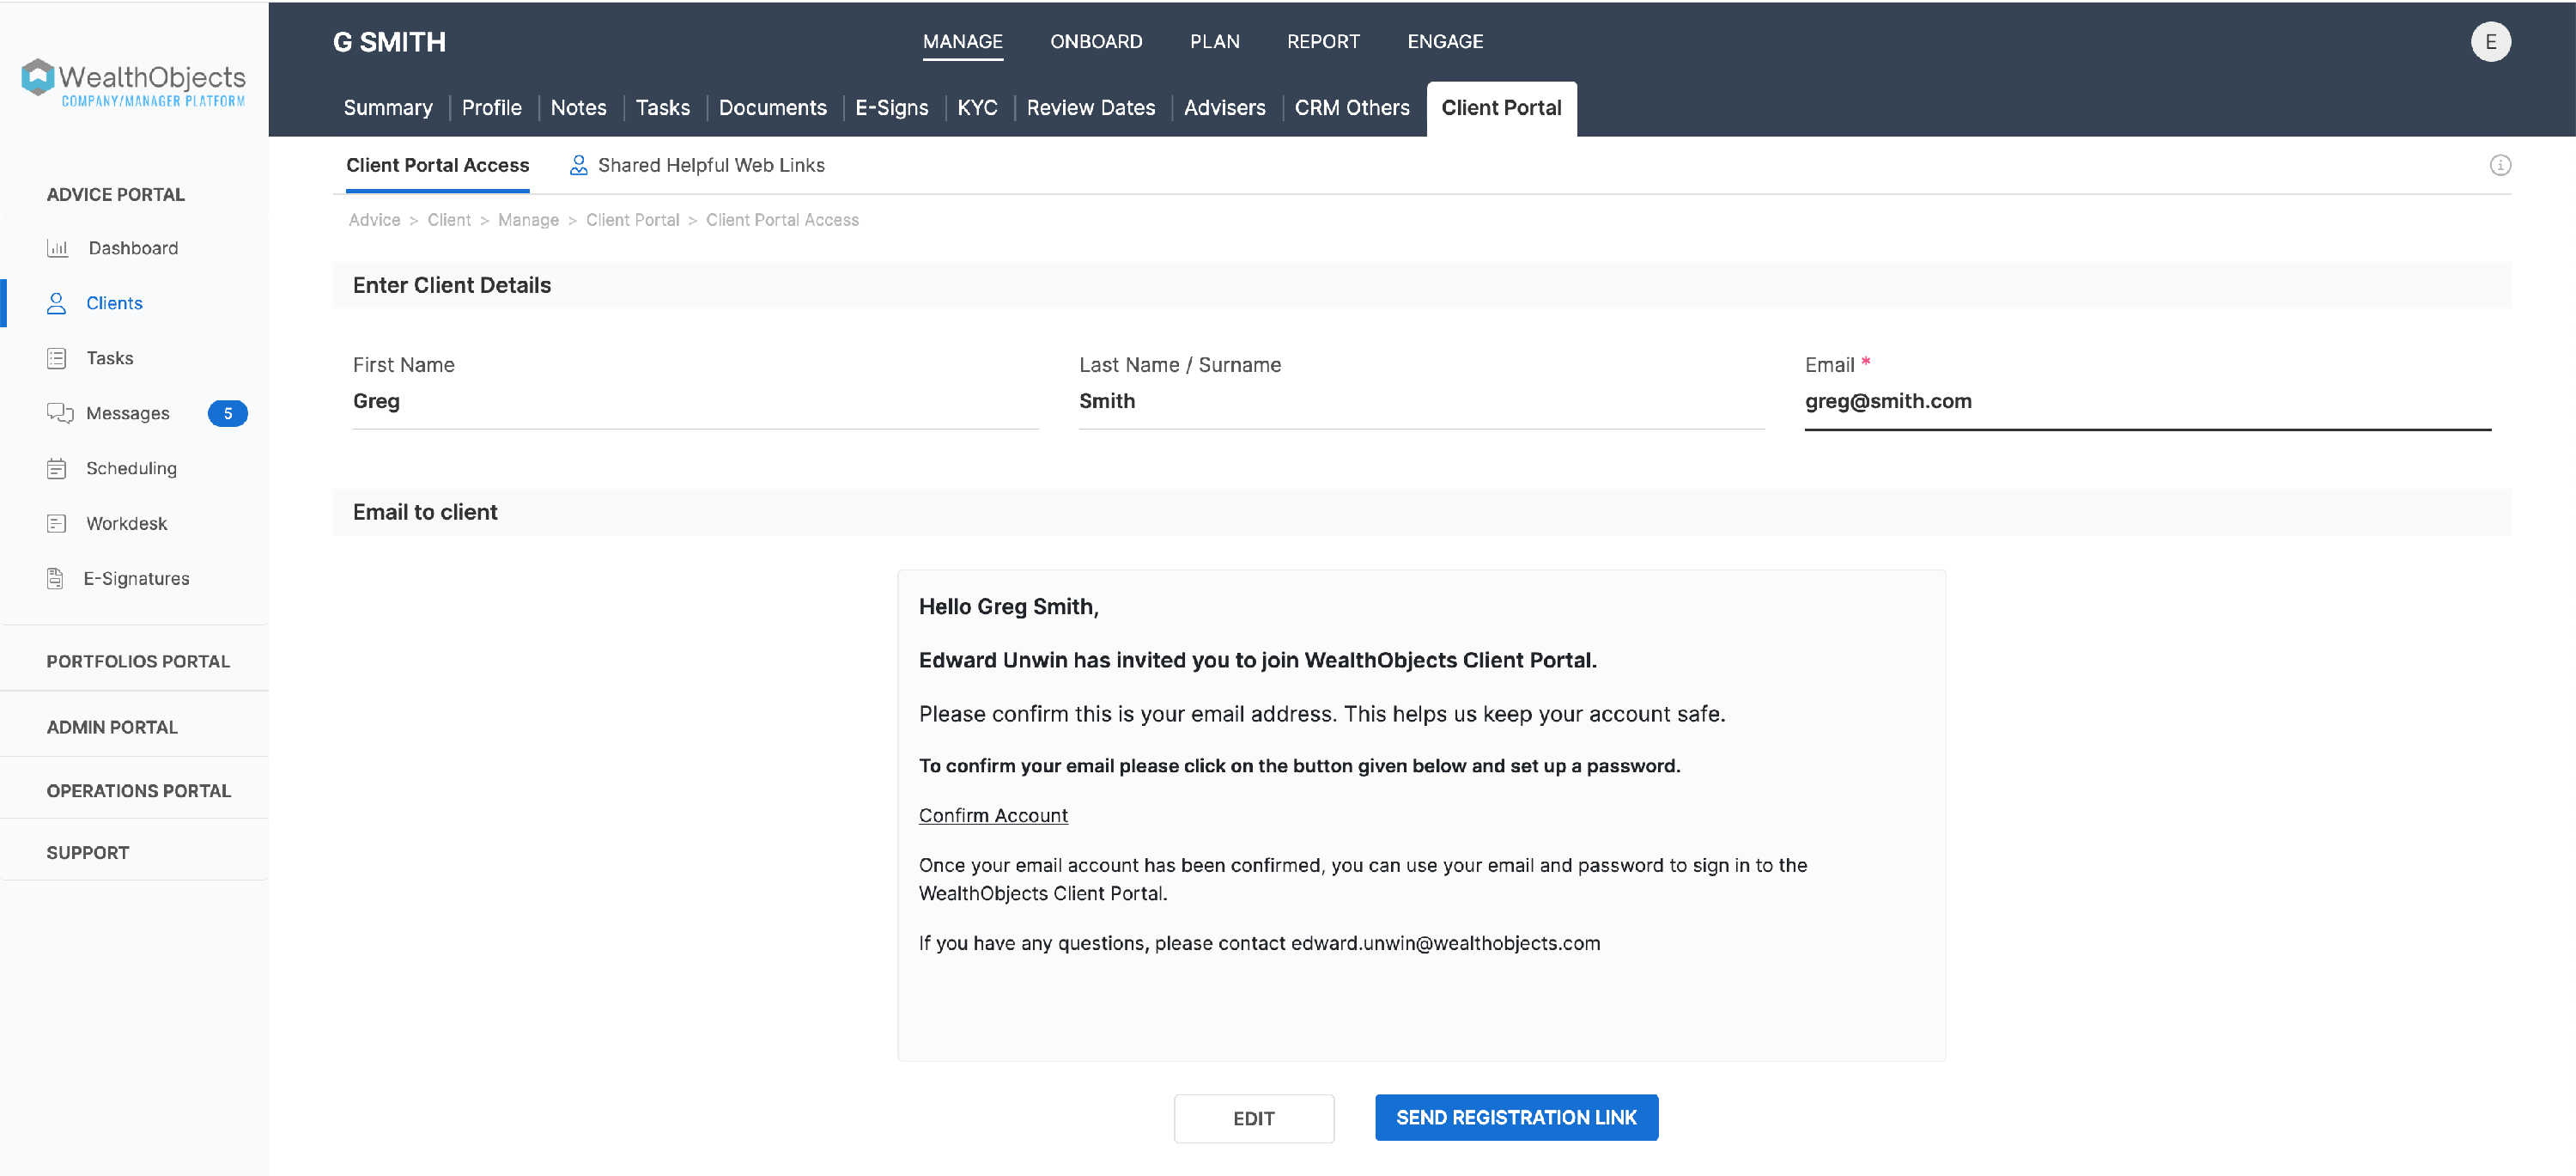
Task: Expand the ADMIN PORTAL section
Action: 112,727
